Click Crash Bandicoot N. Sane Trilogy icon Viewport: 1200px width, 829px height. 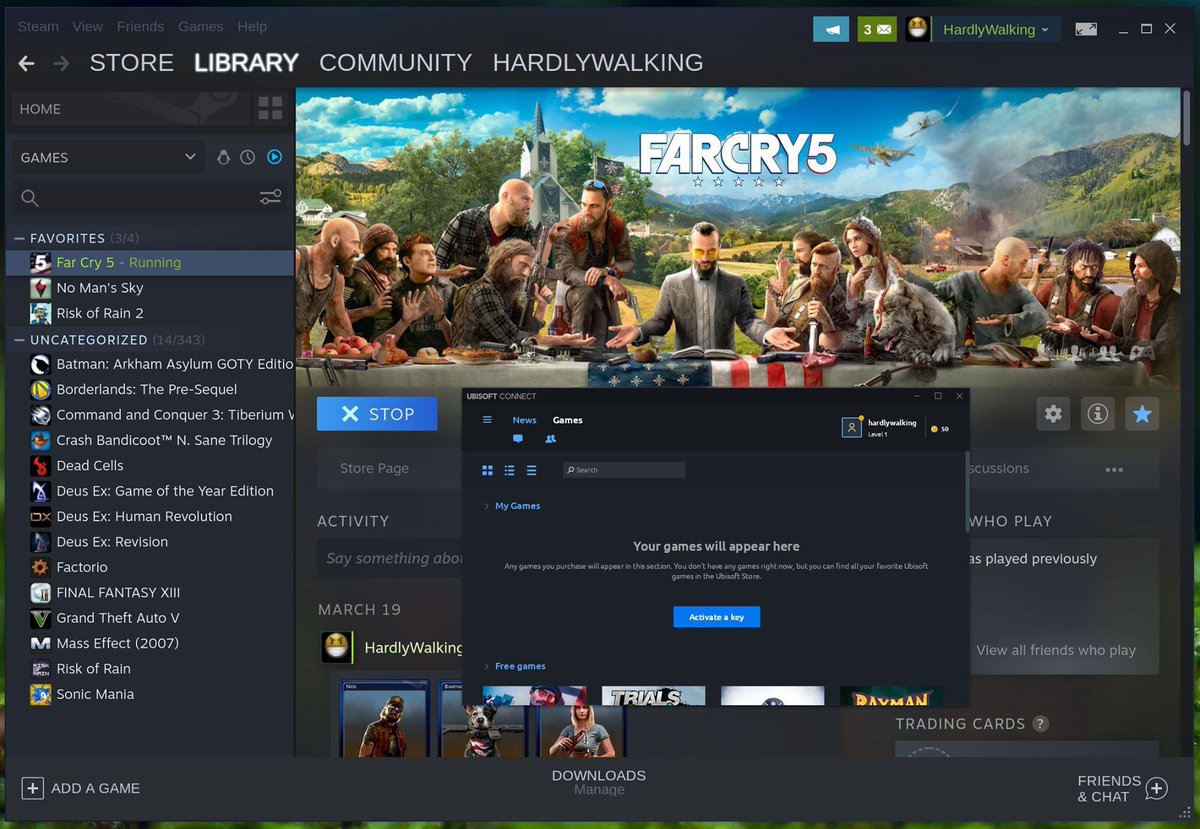pyautogui.click(x=40, y=440)
